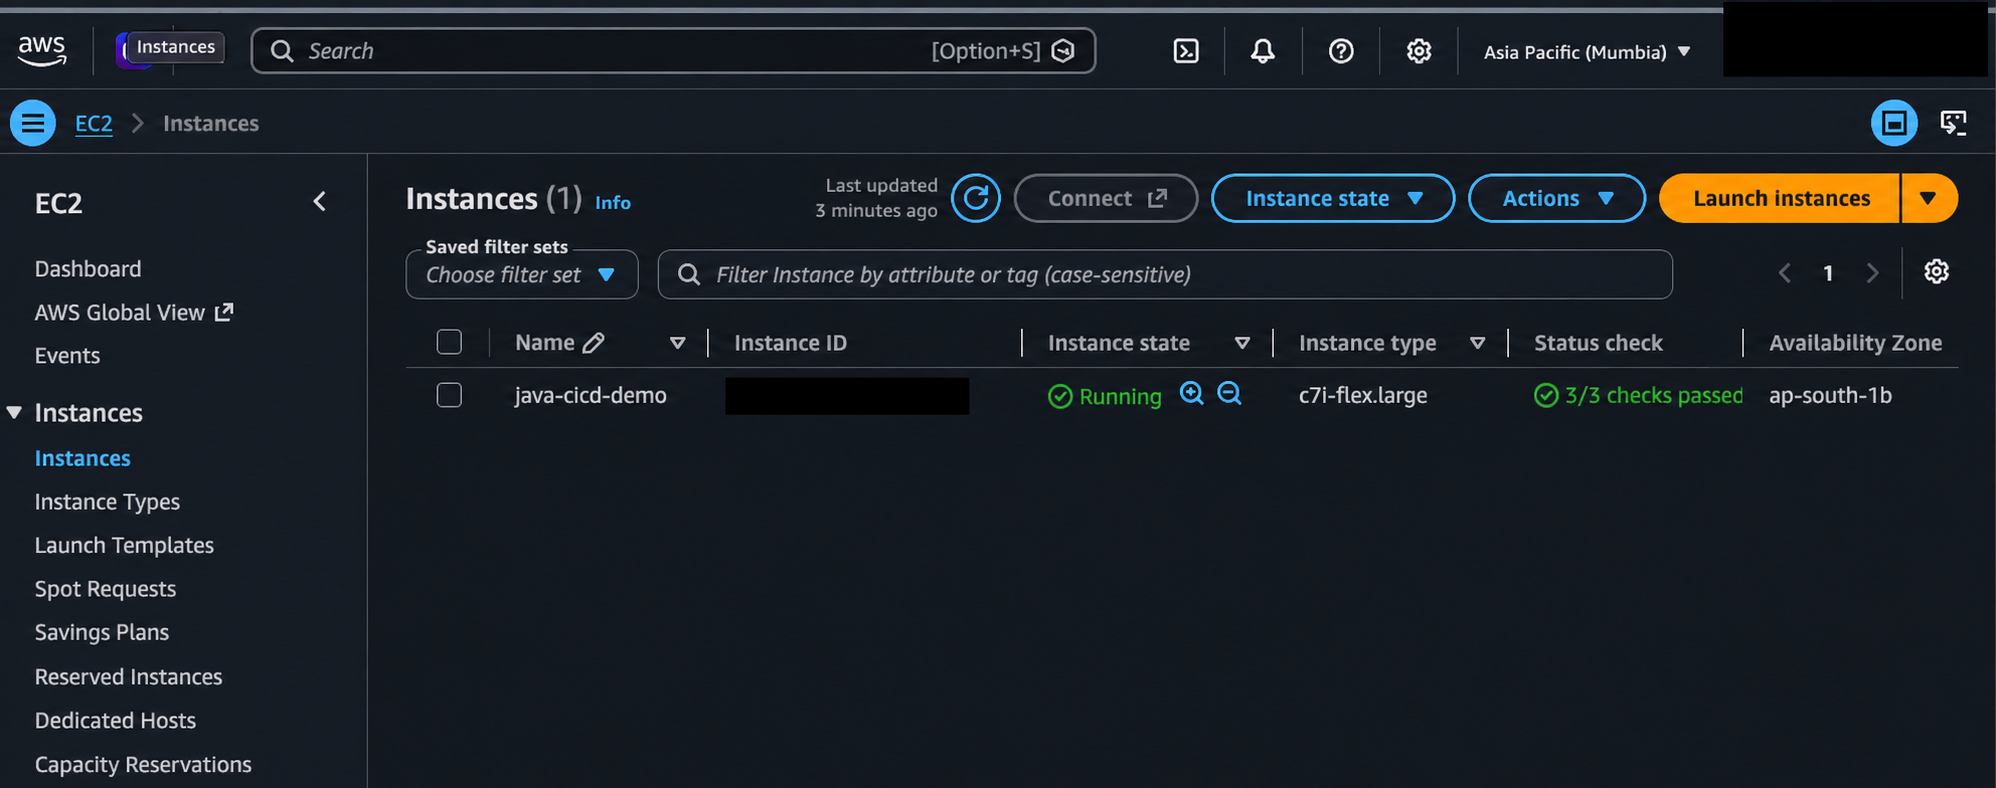Open the top bar settings gear
Viewport: 1996px width, 788px height.
tap(1419, 51)
